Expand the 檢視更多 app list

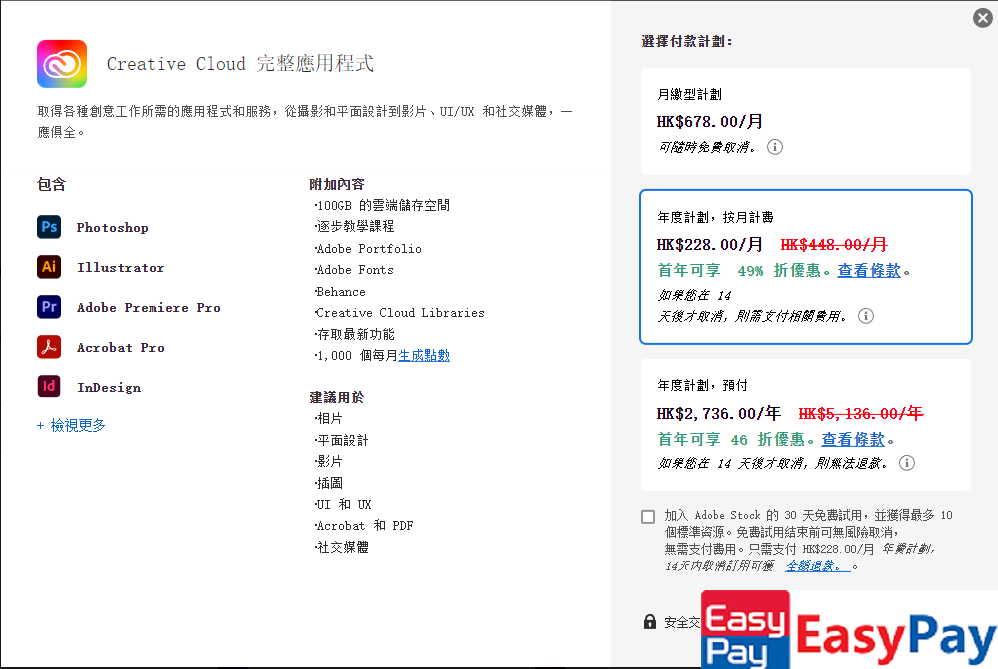click(x=71, y=425)
